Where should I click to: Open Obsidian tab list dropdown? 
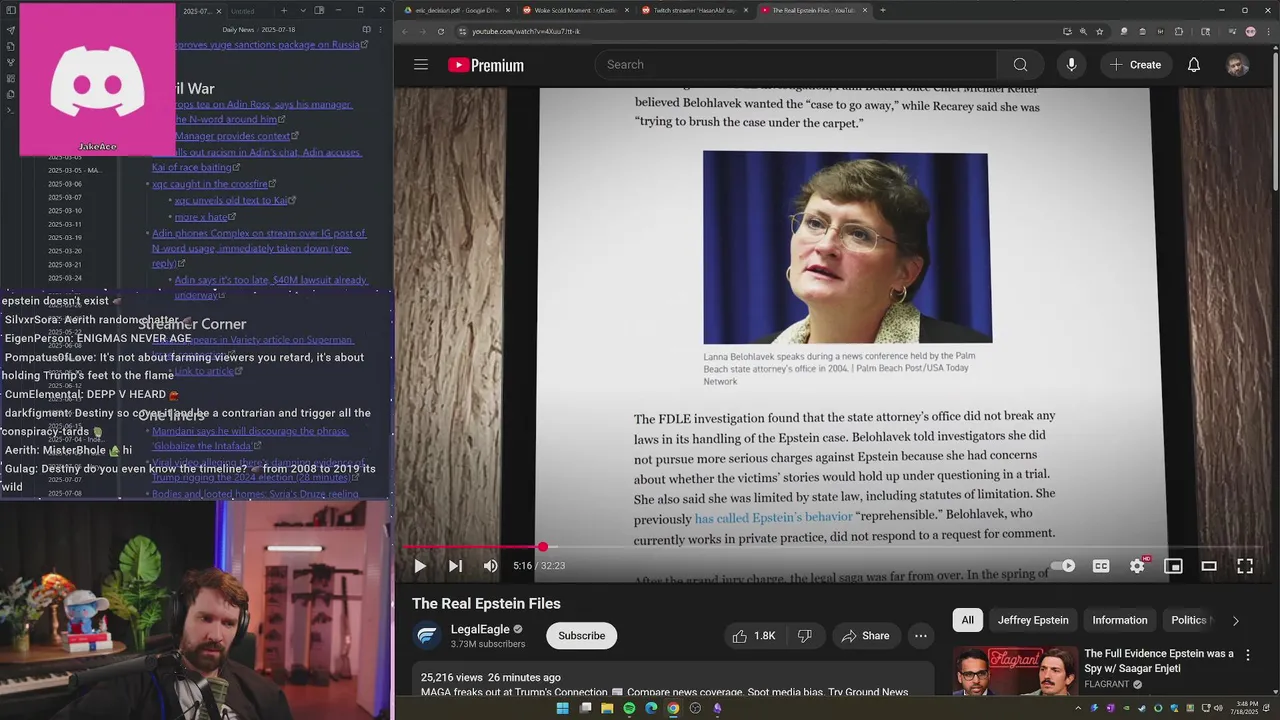coord(303,11)
